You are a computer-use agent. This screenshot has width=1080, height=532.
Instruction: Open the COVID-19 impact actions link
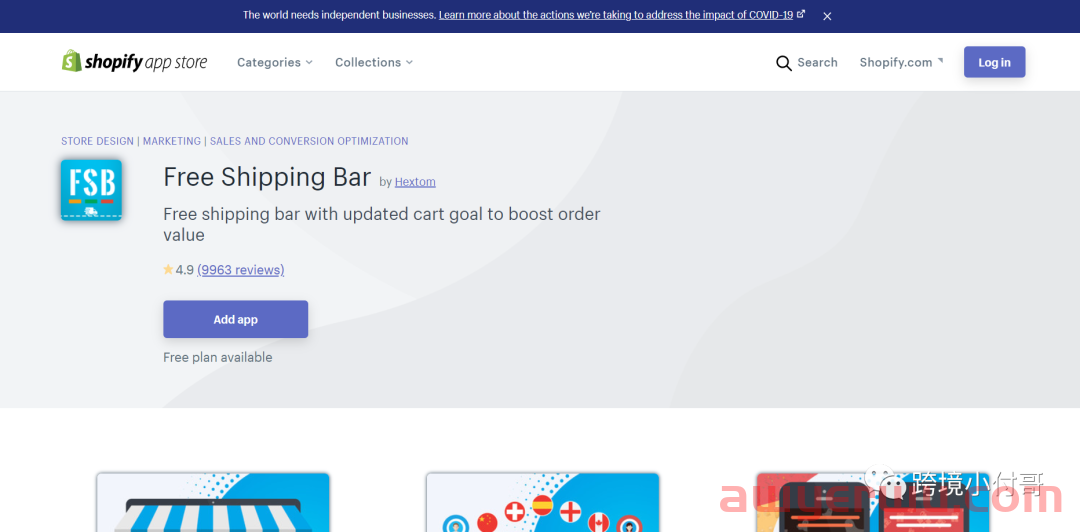(x=621, y=15)
